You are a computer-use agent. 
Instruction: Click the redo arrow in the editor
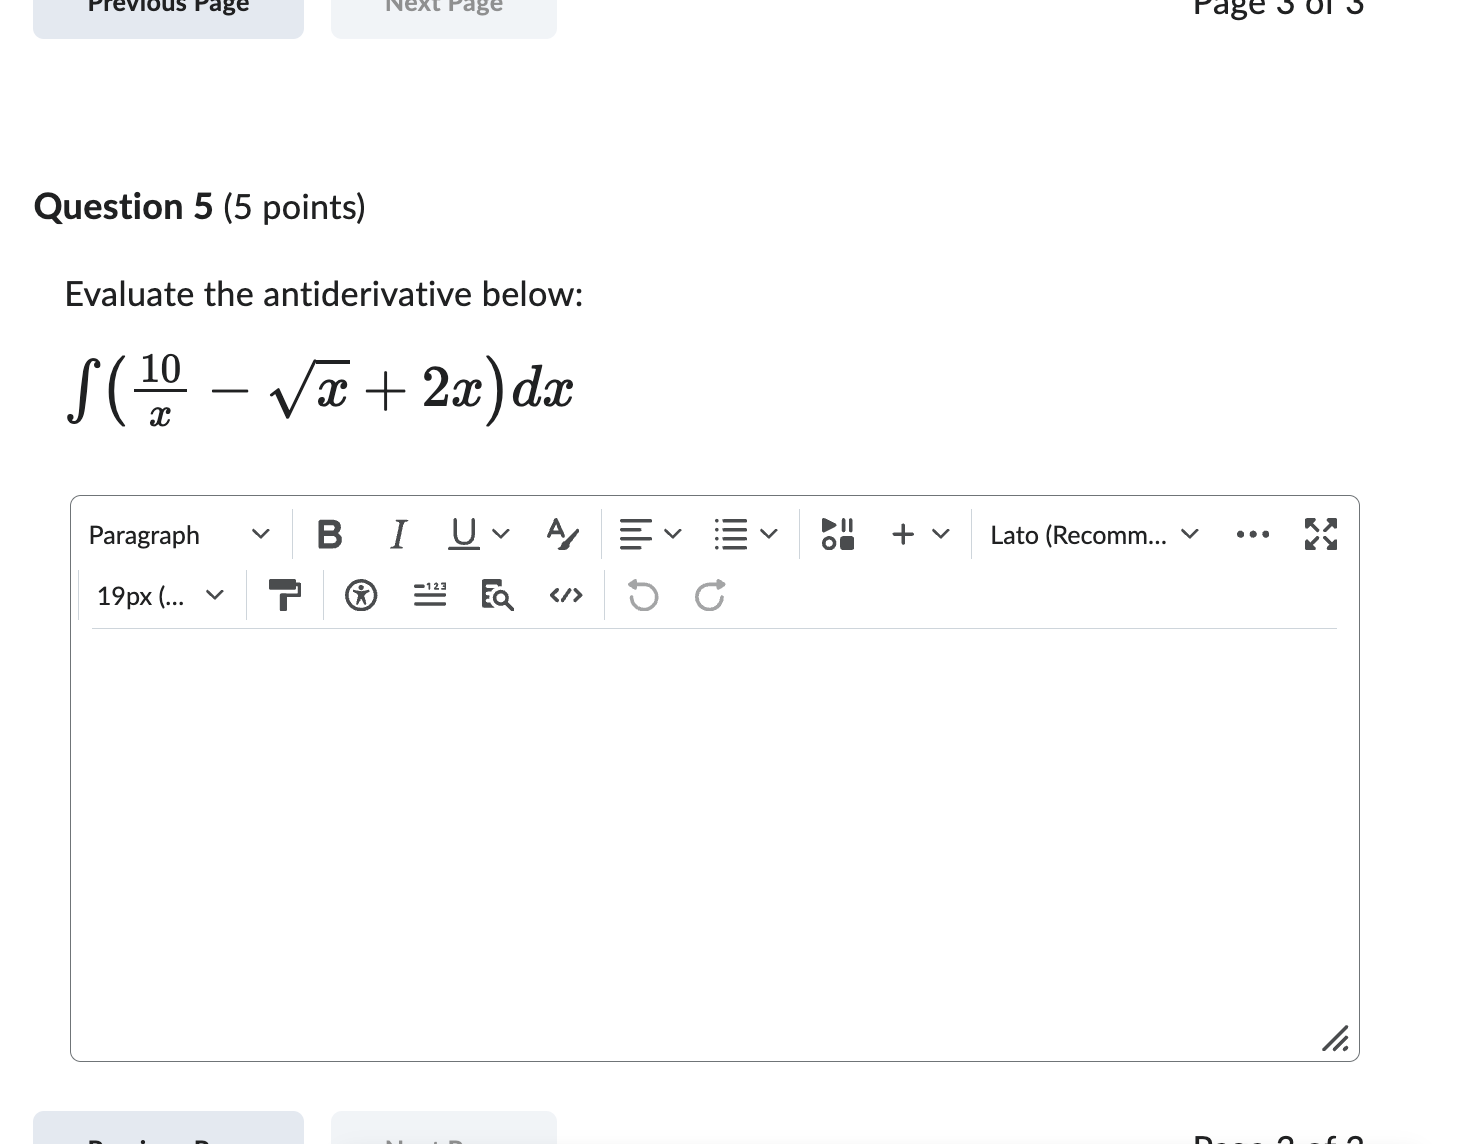(x=710, y=596)
